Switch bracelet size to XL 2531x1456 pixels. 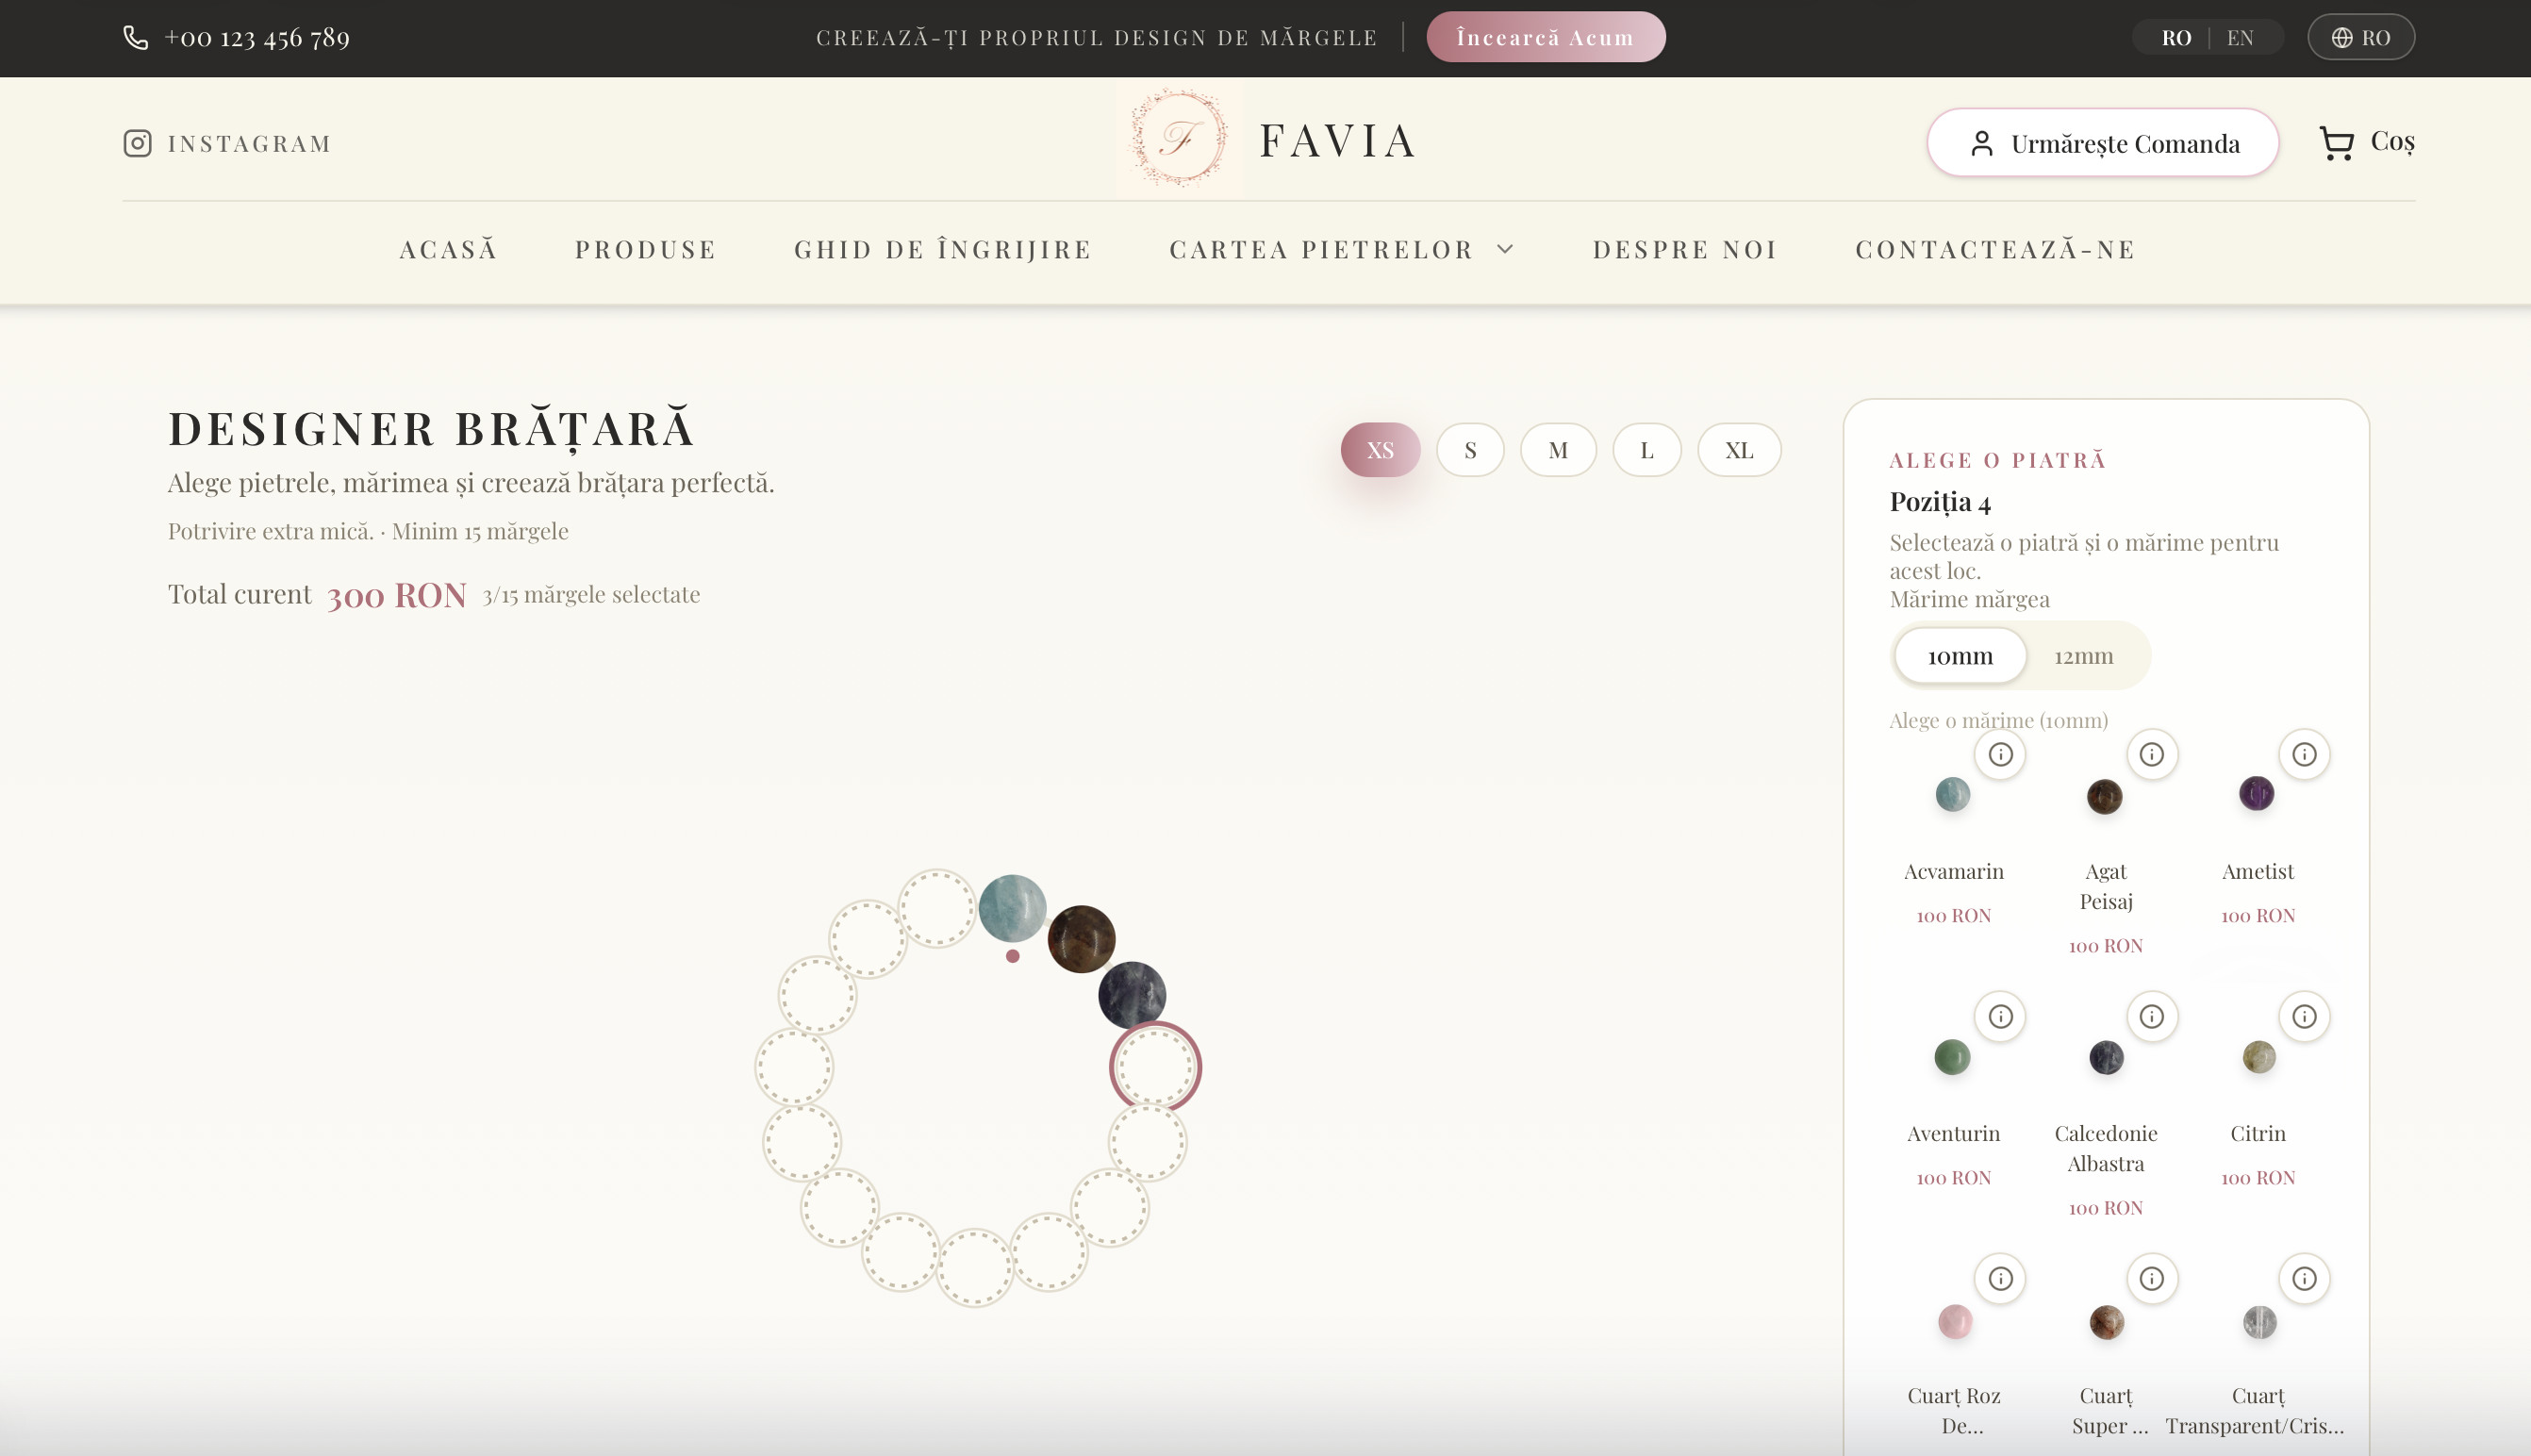pyautogui.click(x=1738, y=450)
